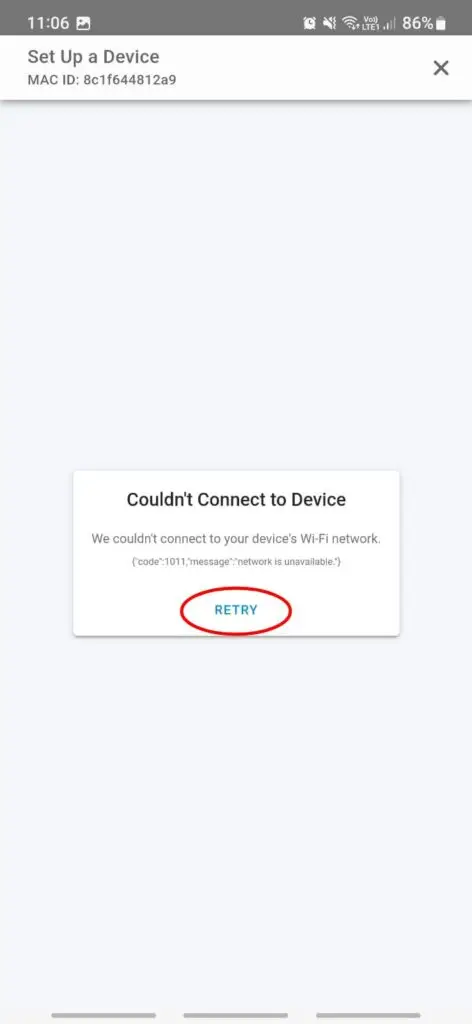This screenshot has height=1024, width=472.
Task: Tap the right navigation bar handle
Action: coord(368,1016)
